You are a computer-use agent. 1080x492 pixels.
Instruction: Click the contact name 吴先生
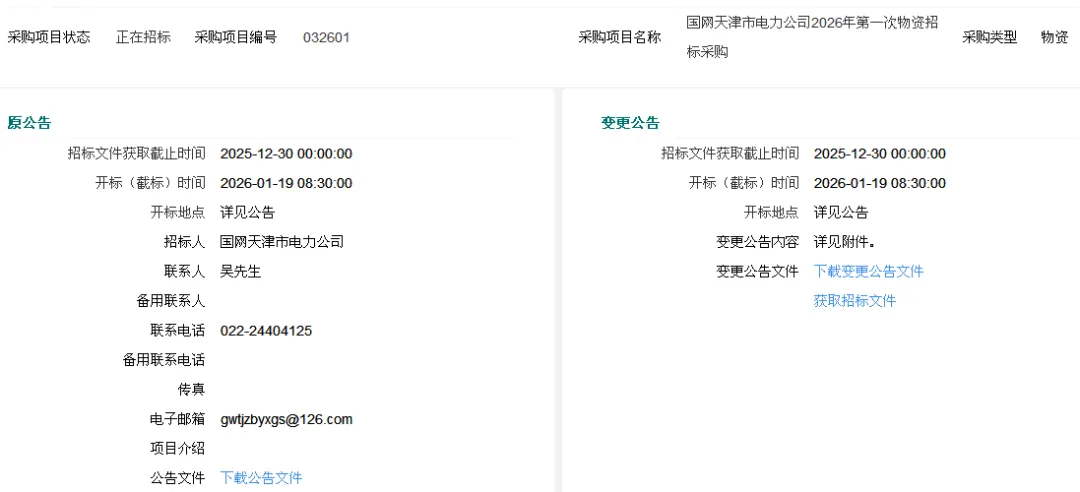tap(240, 271)
